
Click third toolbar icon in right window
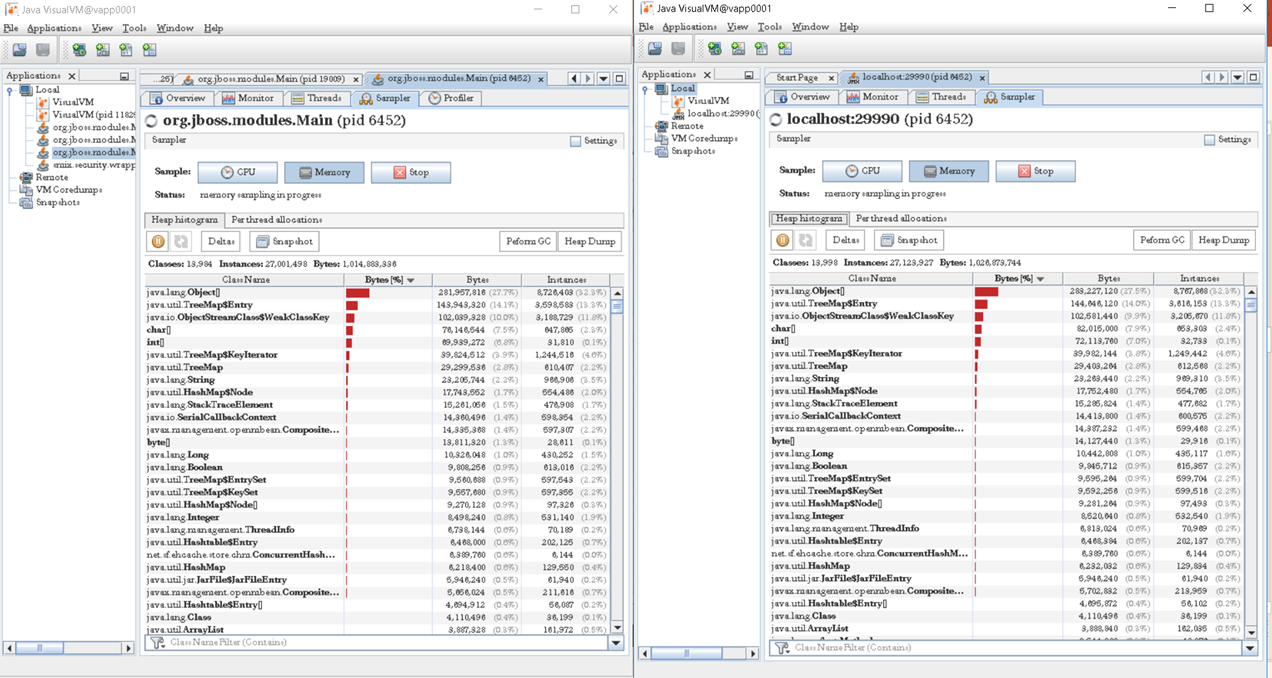(x=715, y=48)
